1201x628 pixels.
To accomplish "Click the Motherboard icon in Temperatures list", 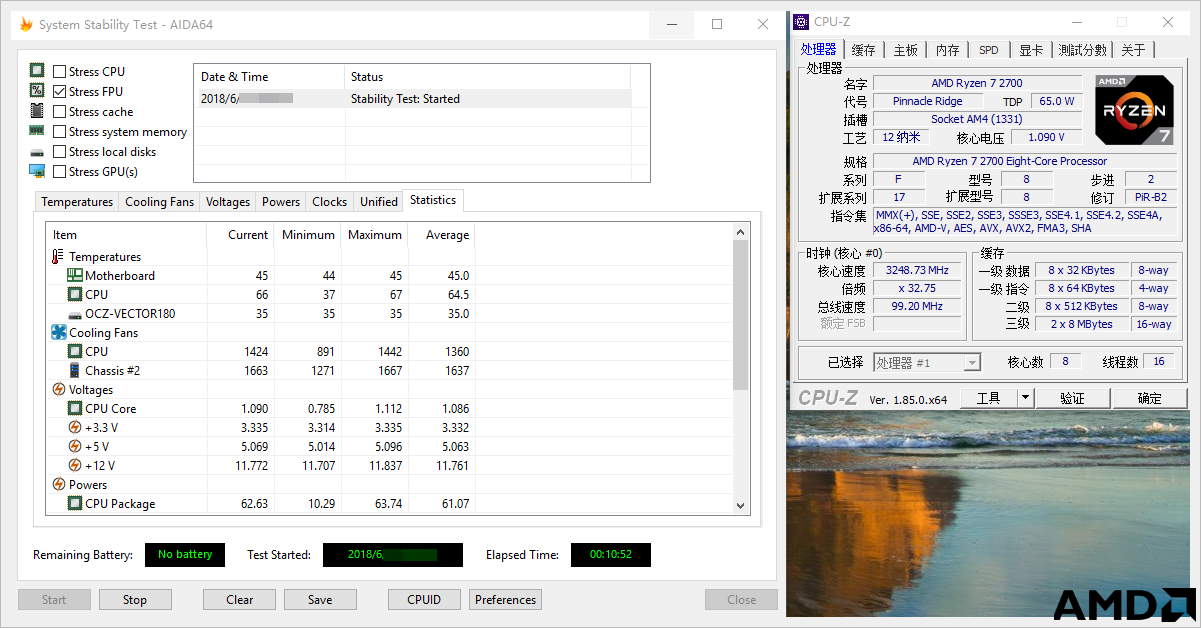I will 75,275.
